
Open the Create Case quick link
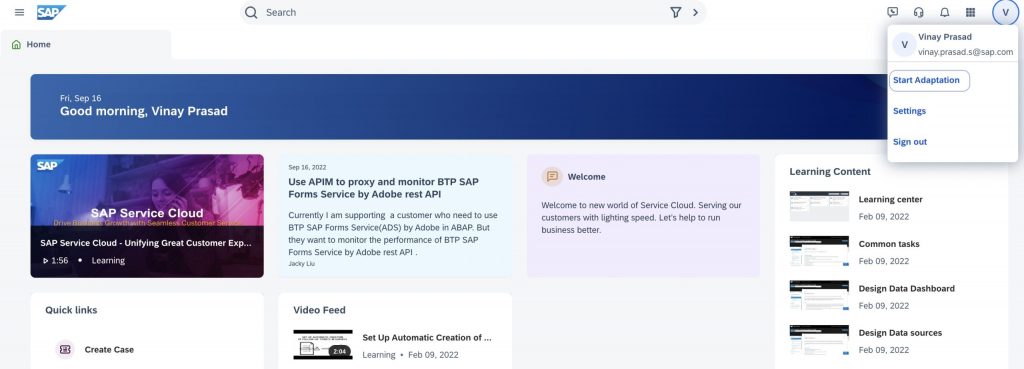[x=109, y=349]
